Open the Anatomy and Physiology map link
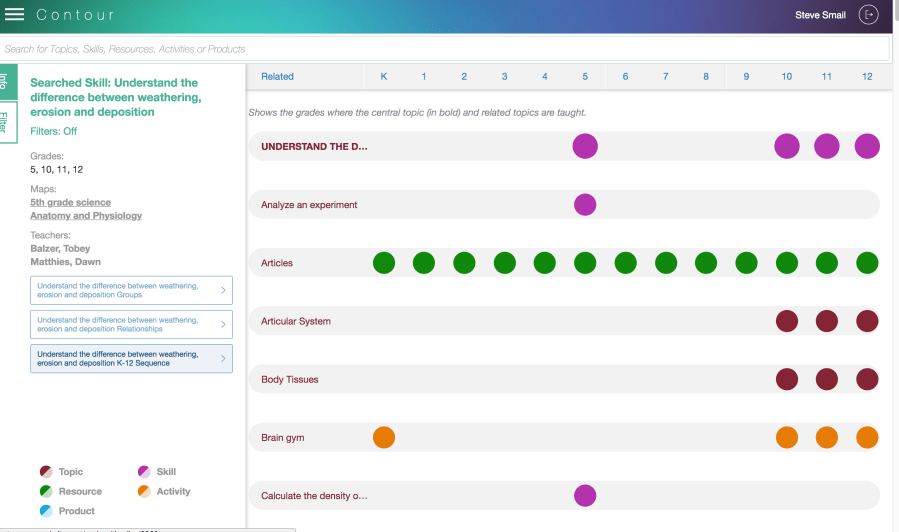 [x=86, y=215]
